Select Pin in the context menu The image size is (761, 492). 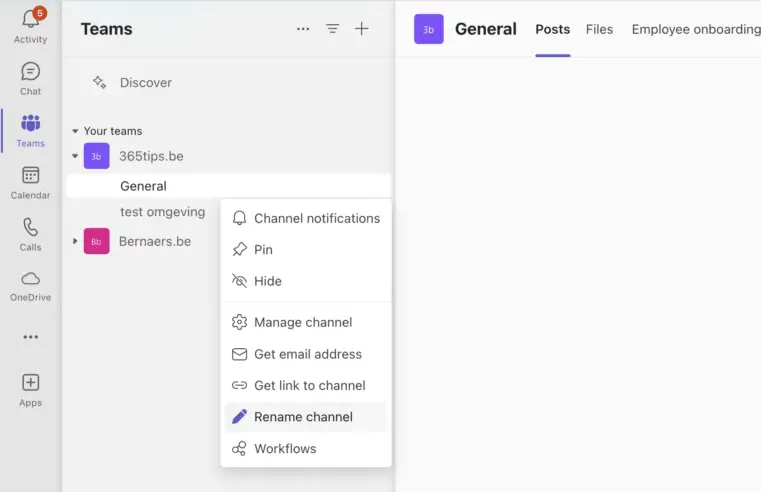tap(306, 249)
